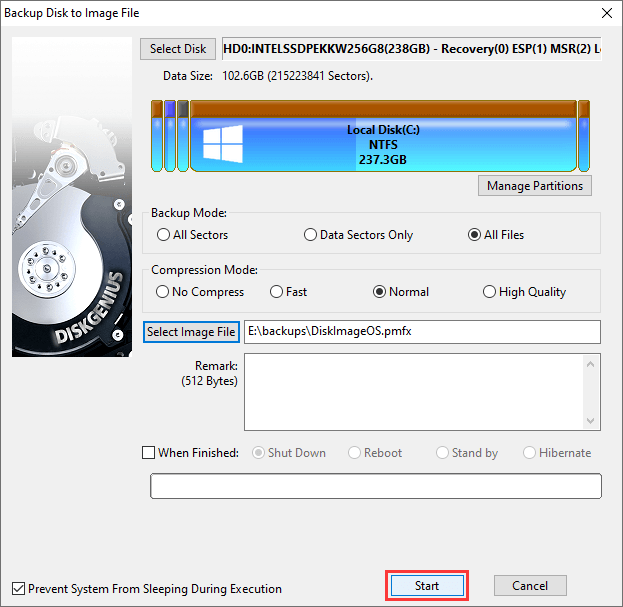Pick the High Quality compression mode

[x=489, y=292]
